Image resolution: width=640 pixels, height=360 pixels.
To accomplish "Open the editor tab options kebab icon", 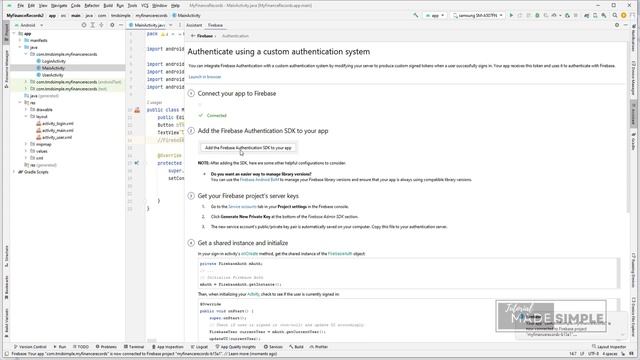I will [180, 25].
